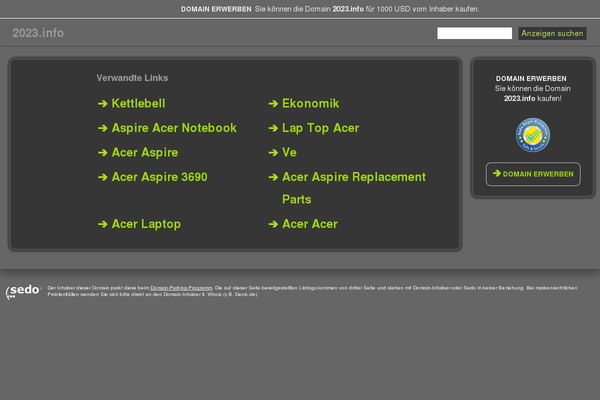This screenshot has height=400, width=600.
Task: Click the Verwandte Links heading
Action: [132, 78]
